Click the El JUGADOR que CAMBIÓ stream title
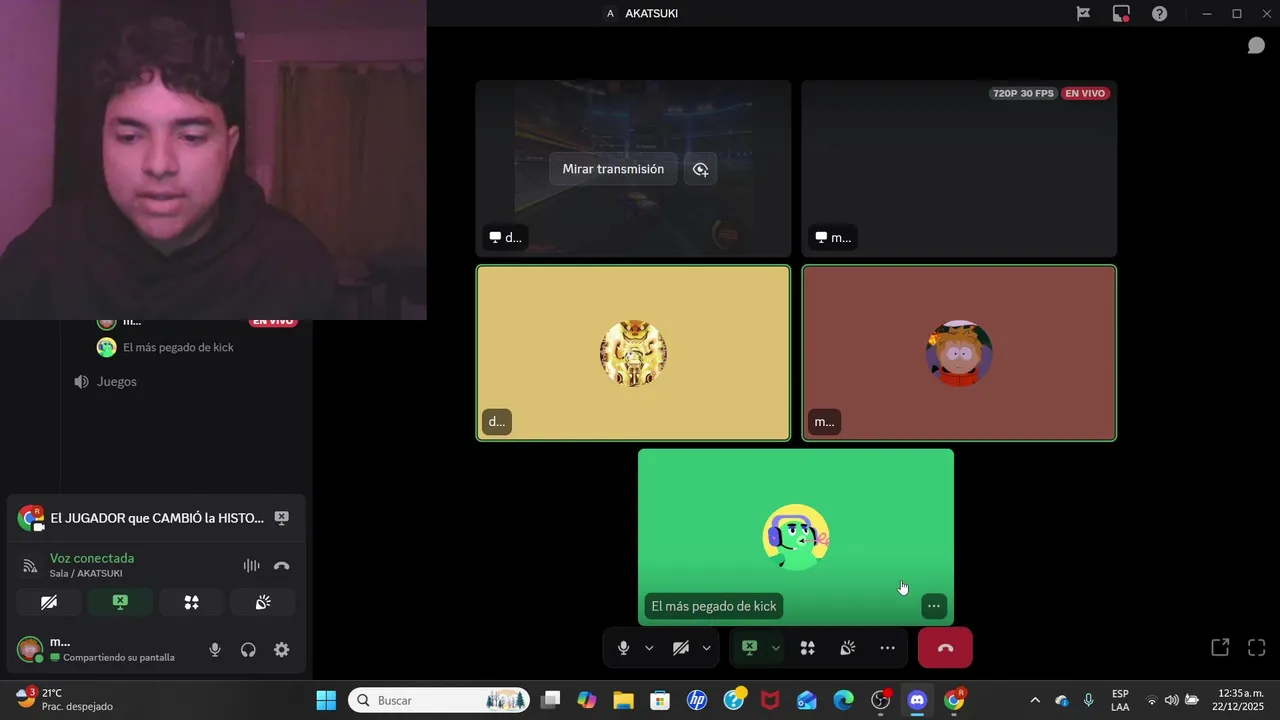The height and width of the screenshot is (720, 1280). coord(157,518)
